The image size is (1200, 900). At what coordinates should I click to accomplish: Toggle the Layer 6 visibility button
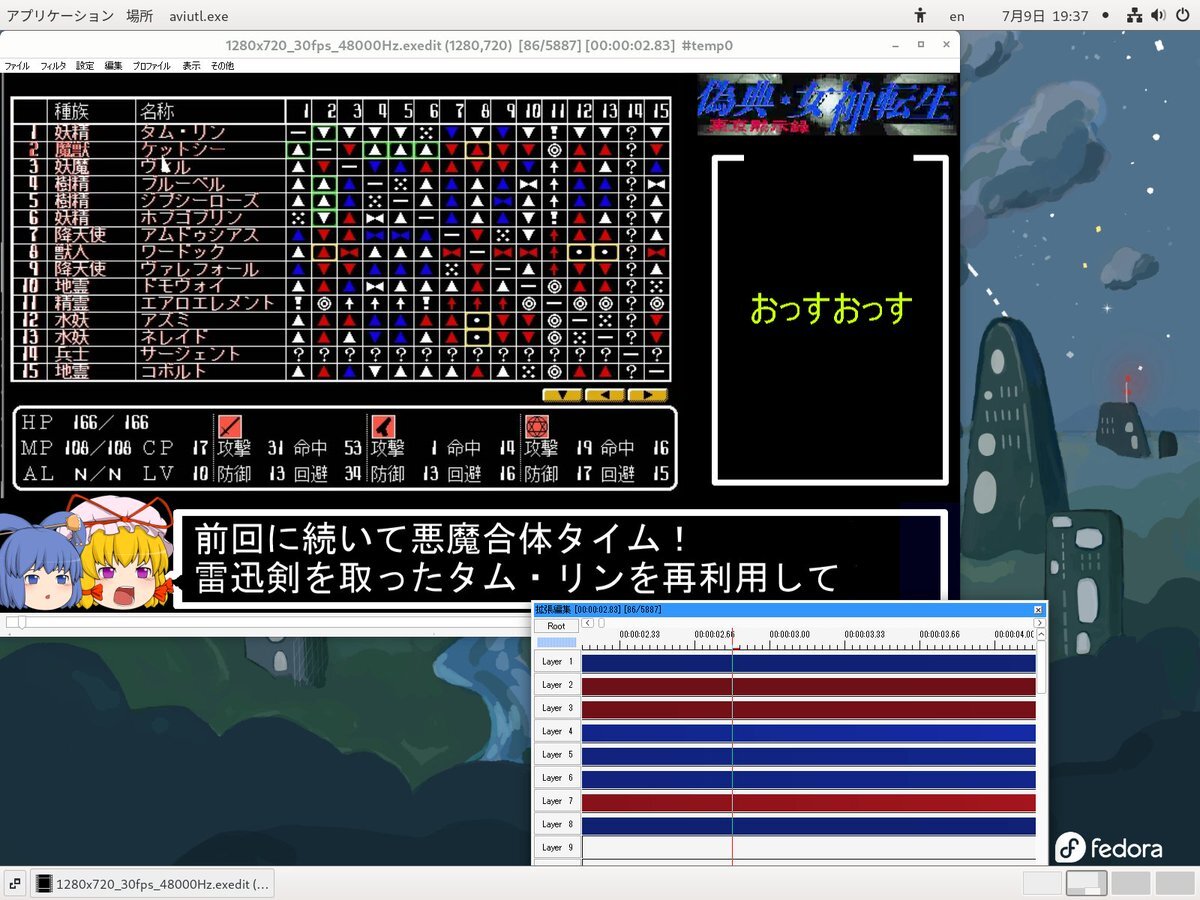coord(557,778)
